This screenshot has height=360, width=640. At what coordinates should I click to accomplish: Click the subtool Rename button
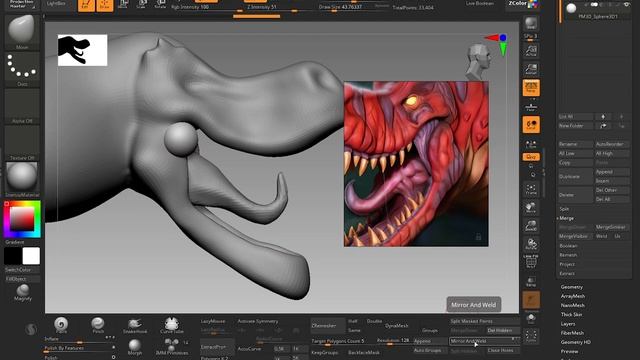pos(575,144)
